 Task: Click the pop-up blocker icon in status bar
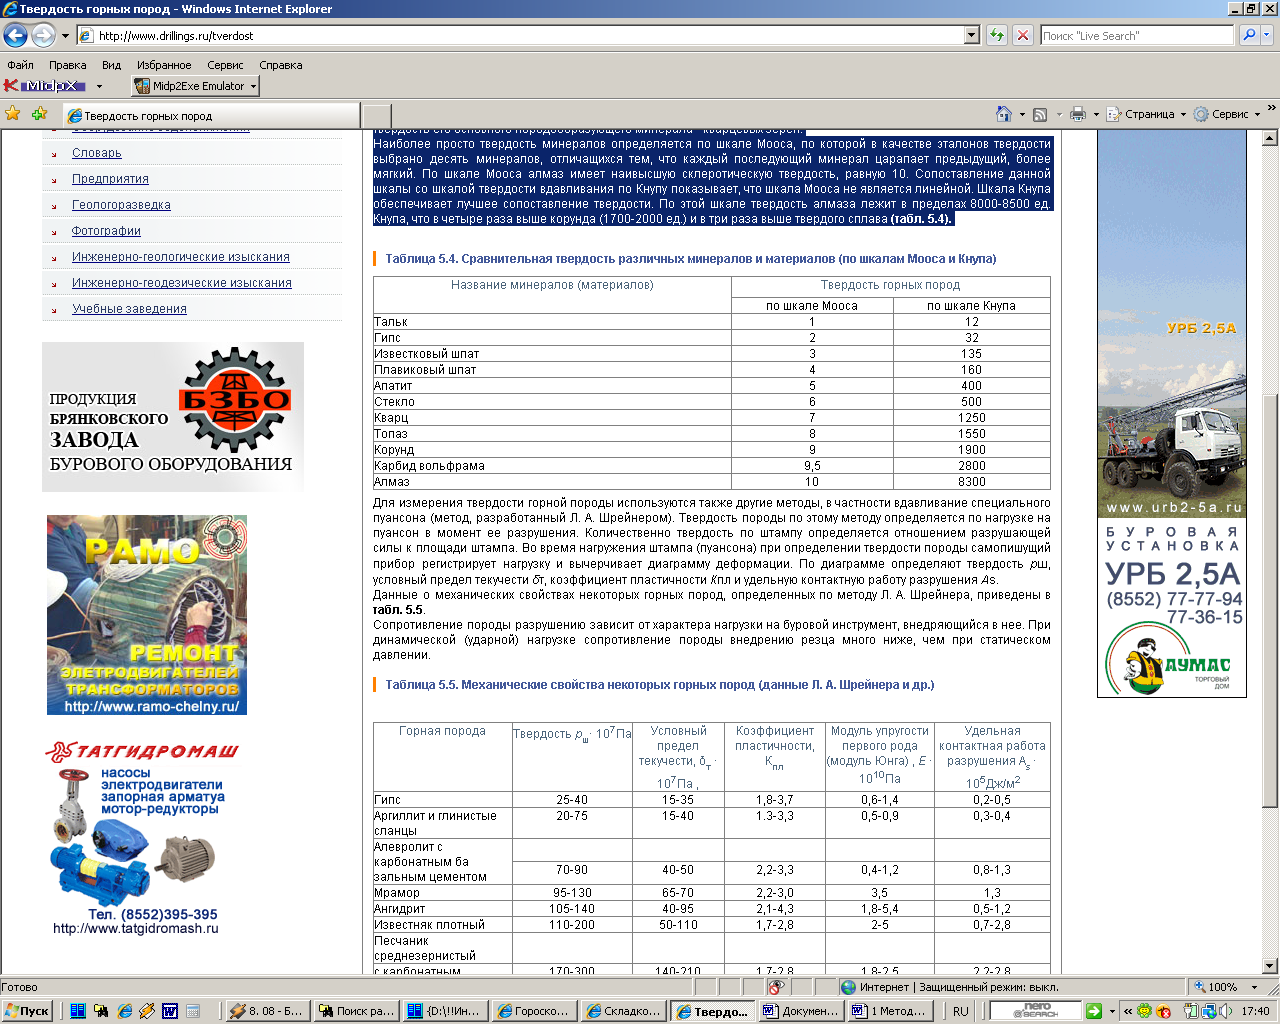775,987
